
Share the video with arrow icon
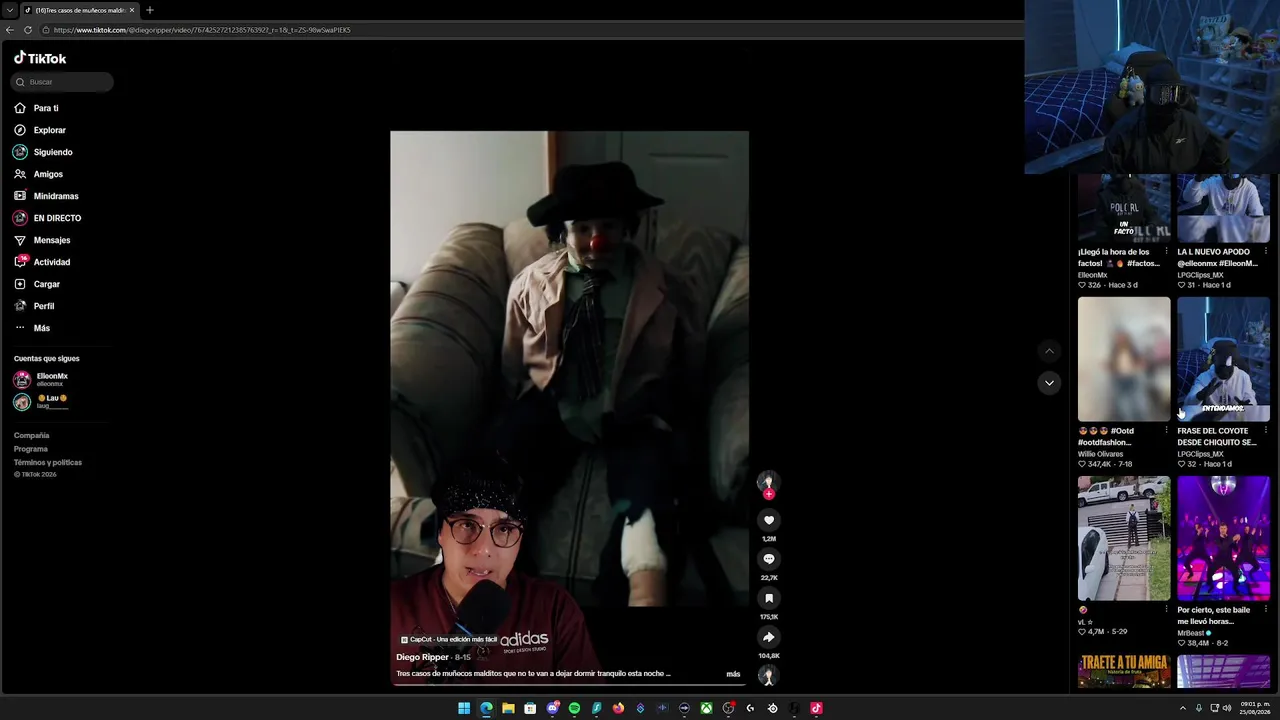[x=769, y=637]
